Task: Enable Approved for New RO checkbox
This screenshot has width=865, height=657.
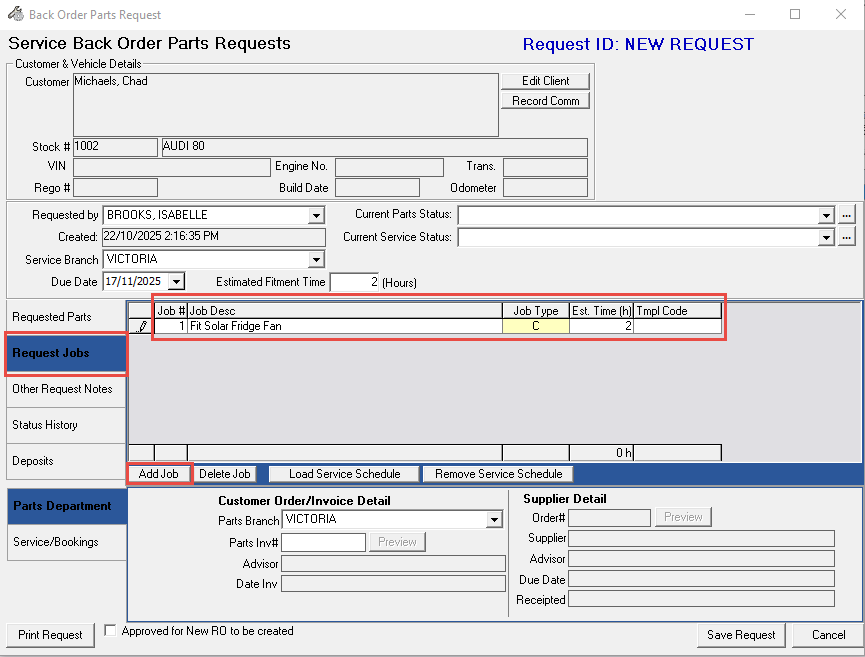Action: tap(111, 631)
